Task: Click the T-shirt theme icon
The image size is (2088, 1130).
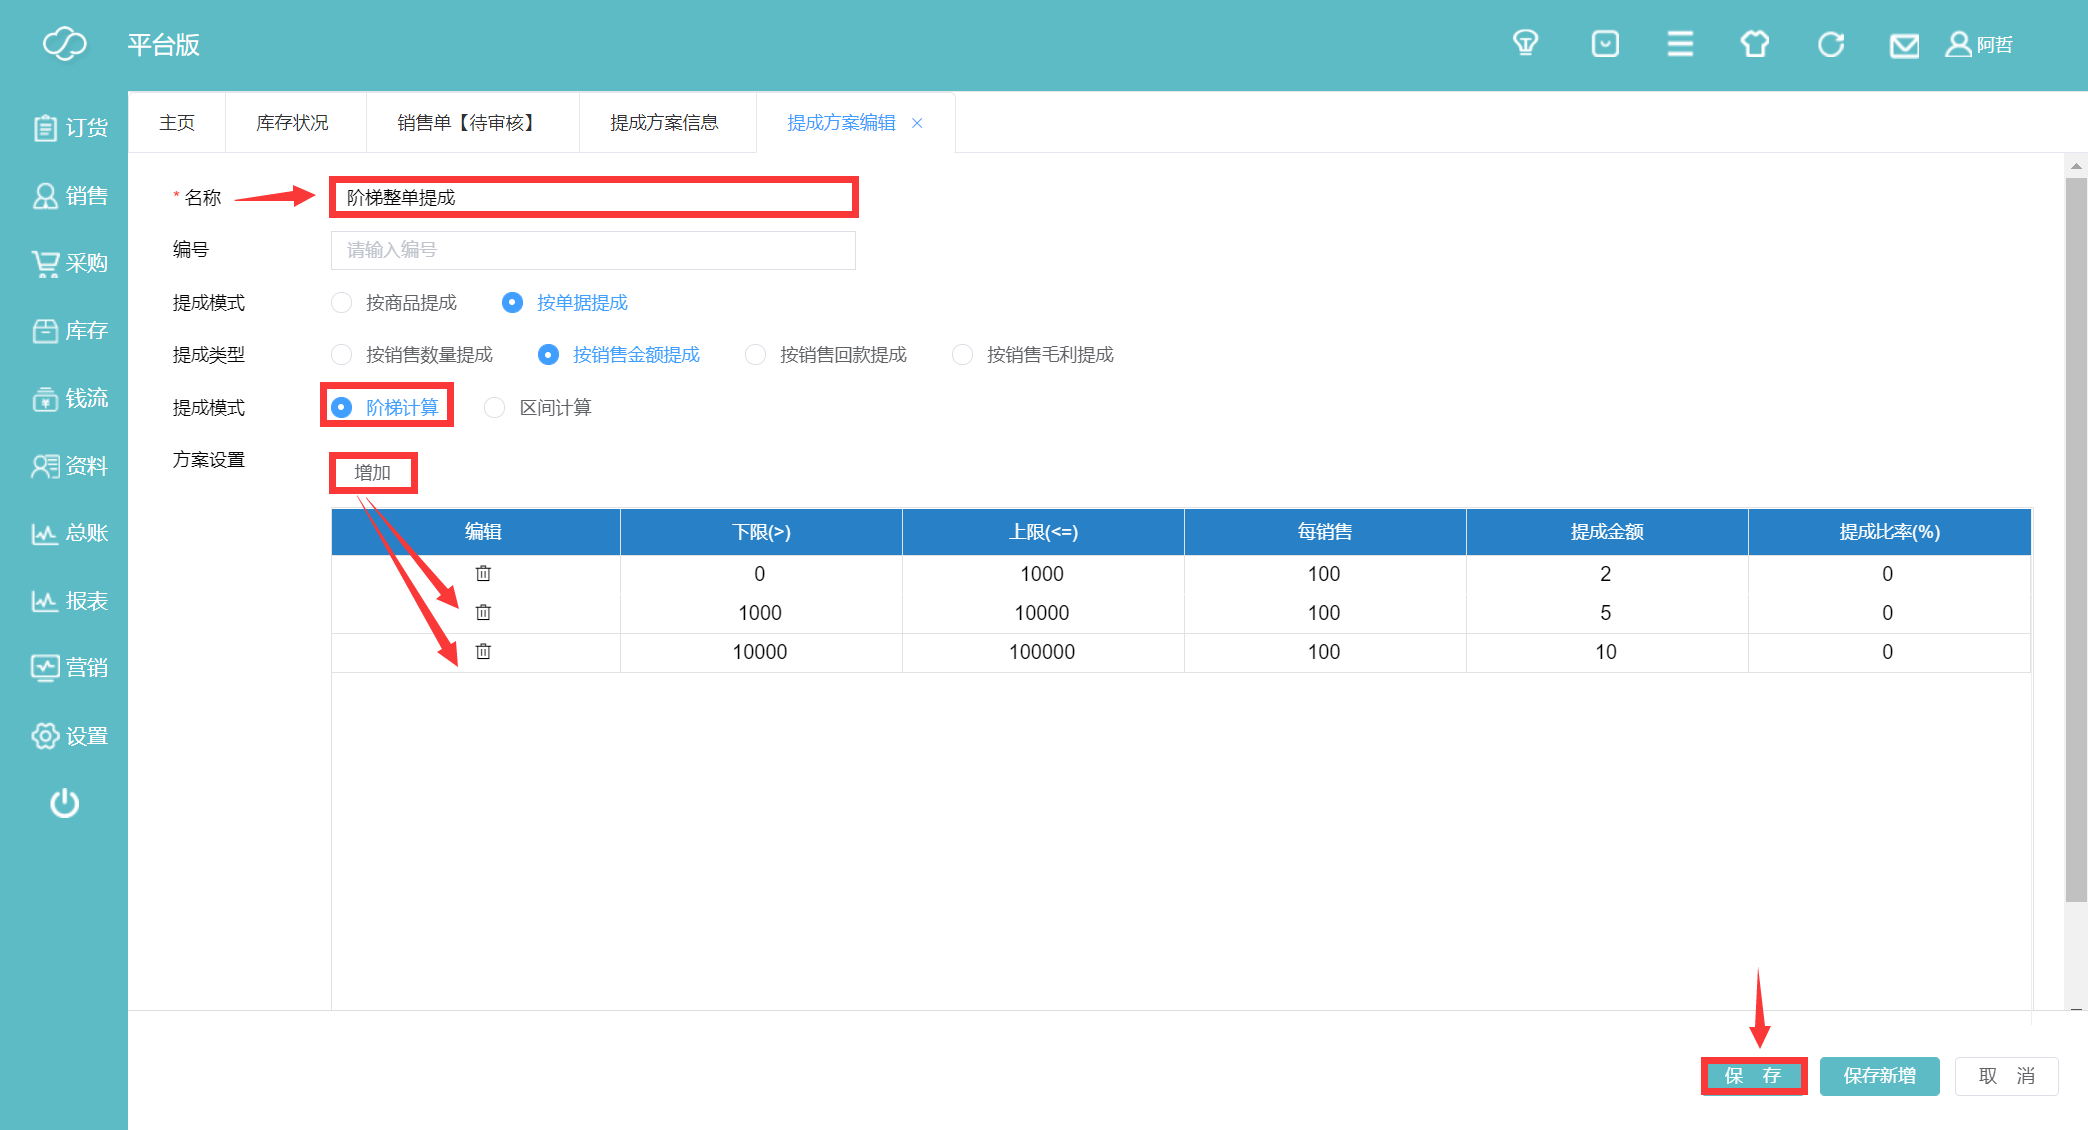Action: (1755, 44)
